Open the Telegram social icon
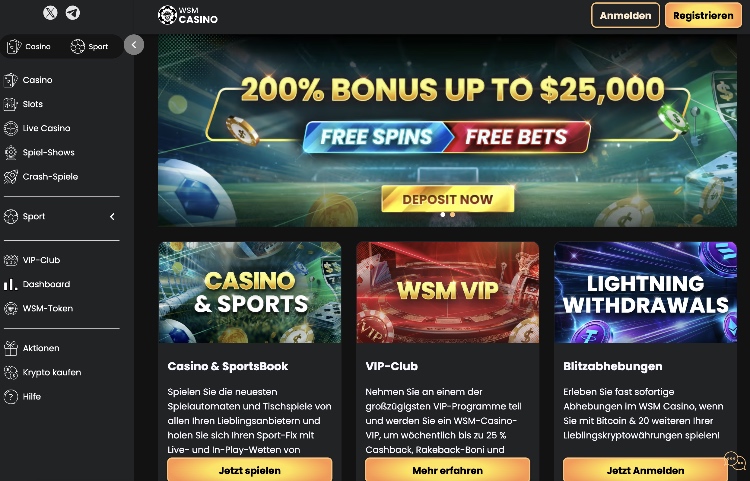The height and width of the screenshot is (481, 750). click(x=73, y=13)
